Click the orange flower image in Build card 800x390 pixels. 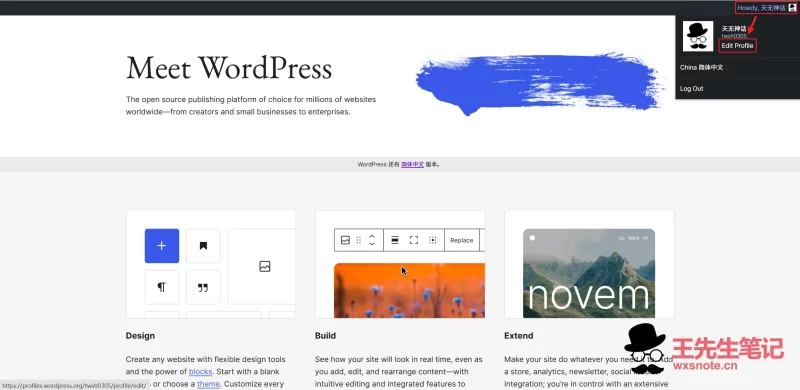pyautogui.click(x=409, y=290)
